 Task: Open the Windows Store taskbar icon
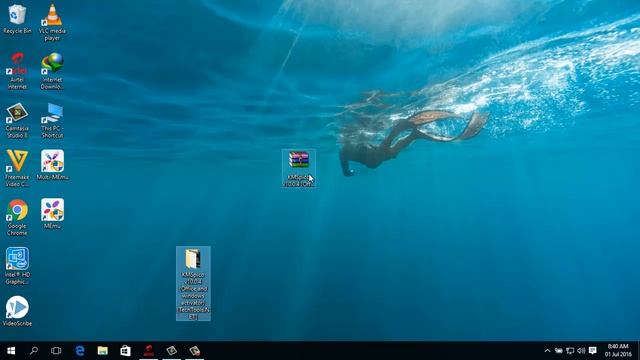coord(125,351)
